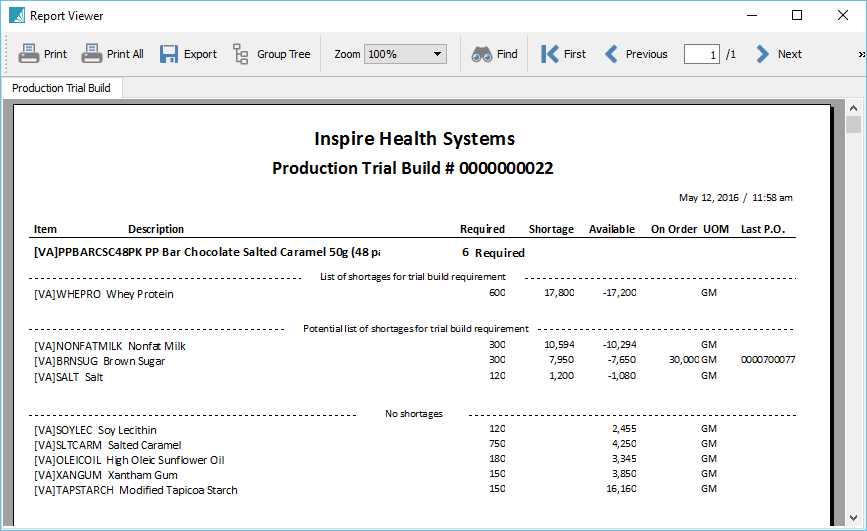Click the page number input field
This screenshot has width=867, height=531.
702,54
